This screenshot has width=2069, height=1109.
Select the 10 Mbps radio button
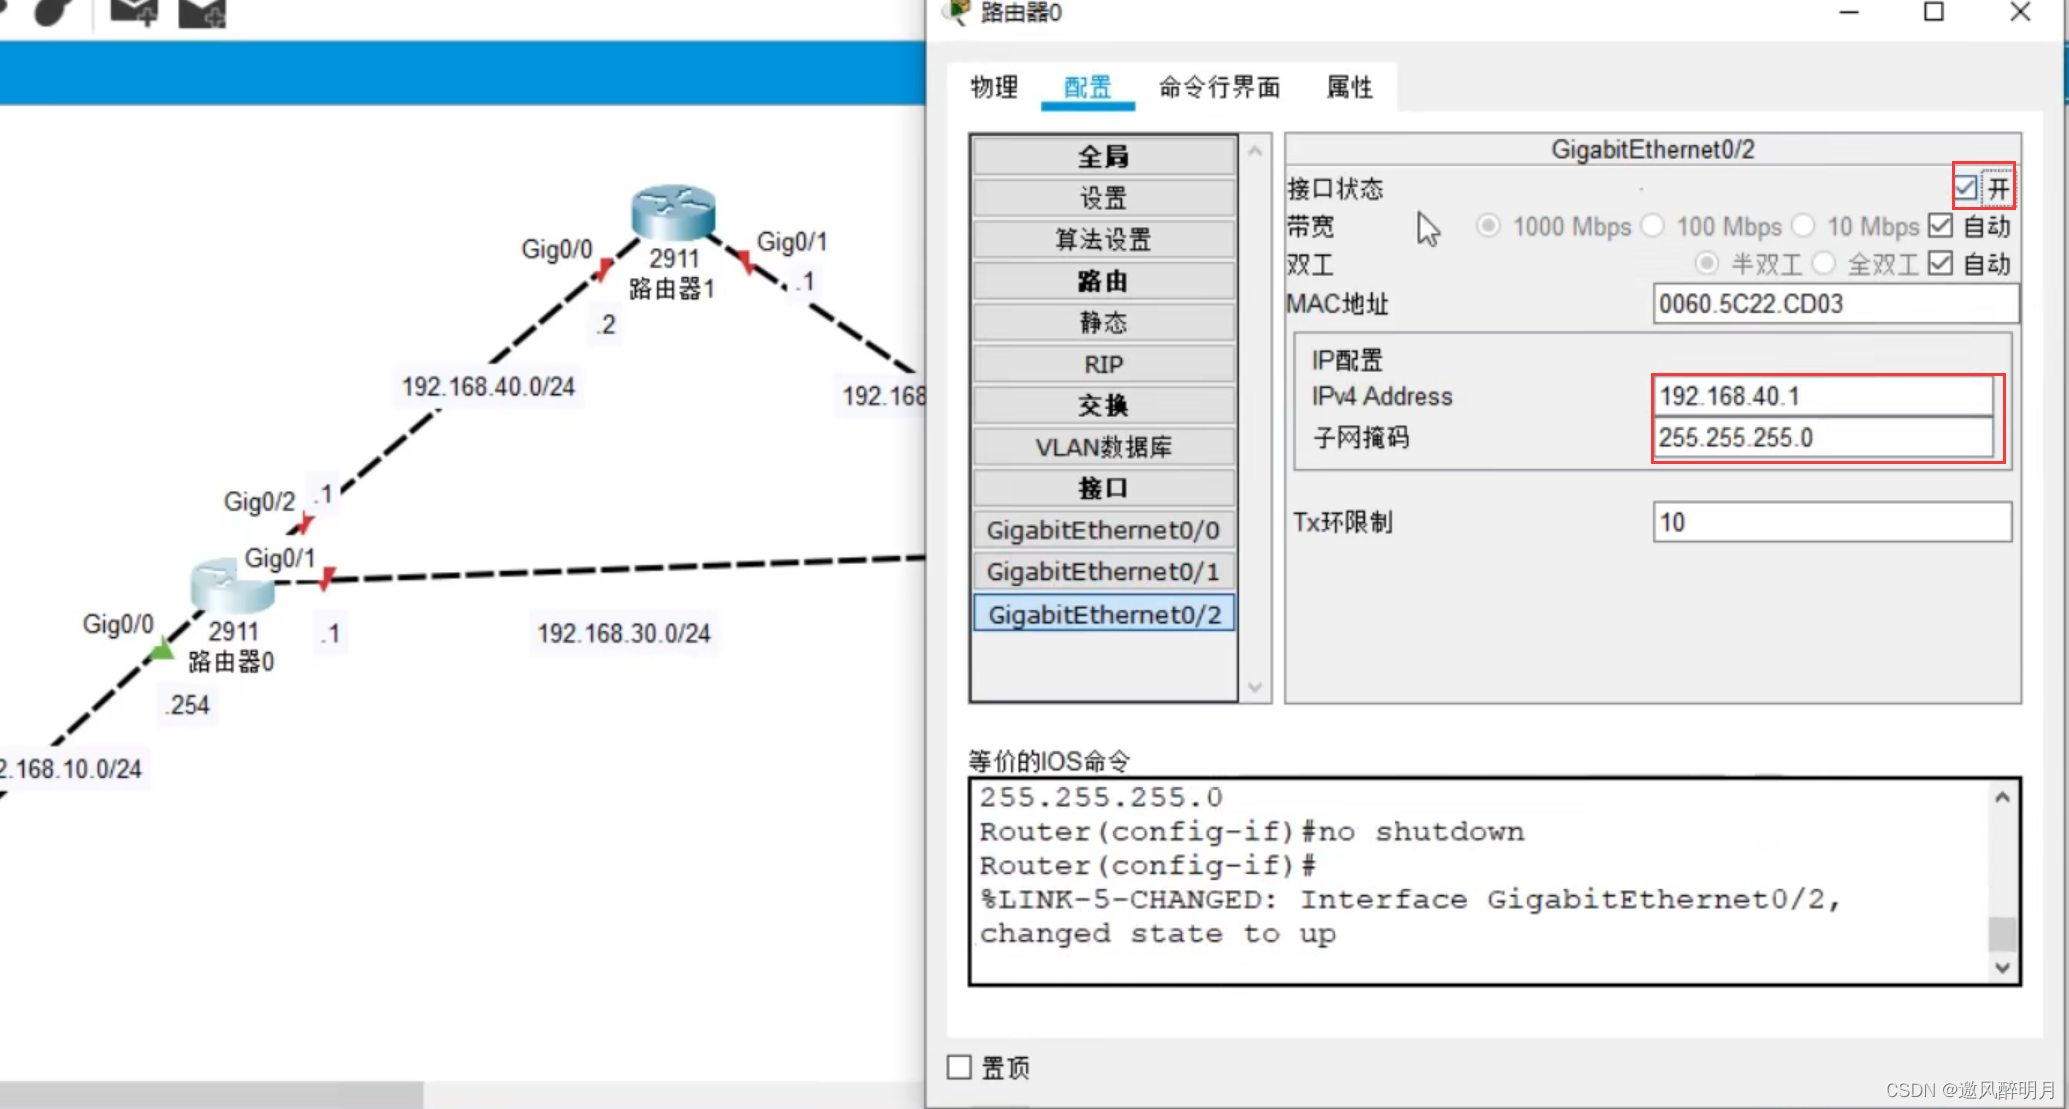1803,226
